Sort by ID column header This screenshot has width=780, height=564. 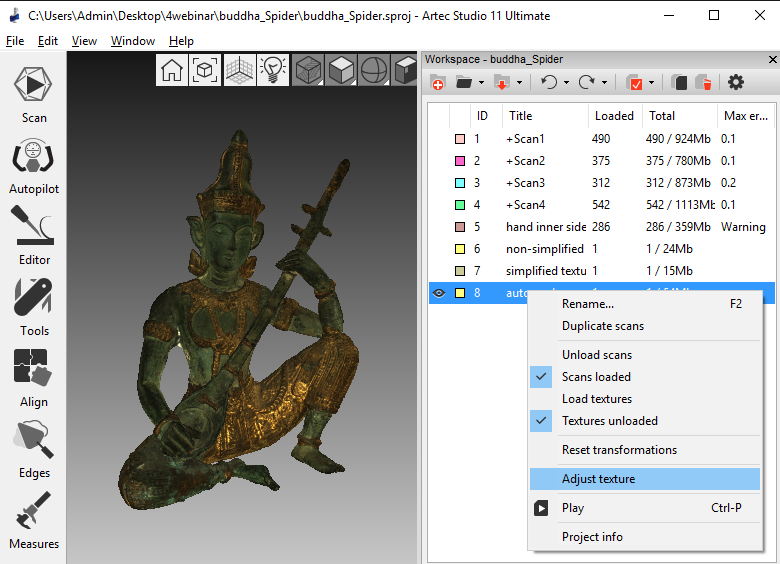click(486, 116)
